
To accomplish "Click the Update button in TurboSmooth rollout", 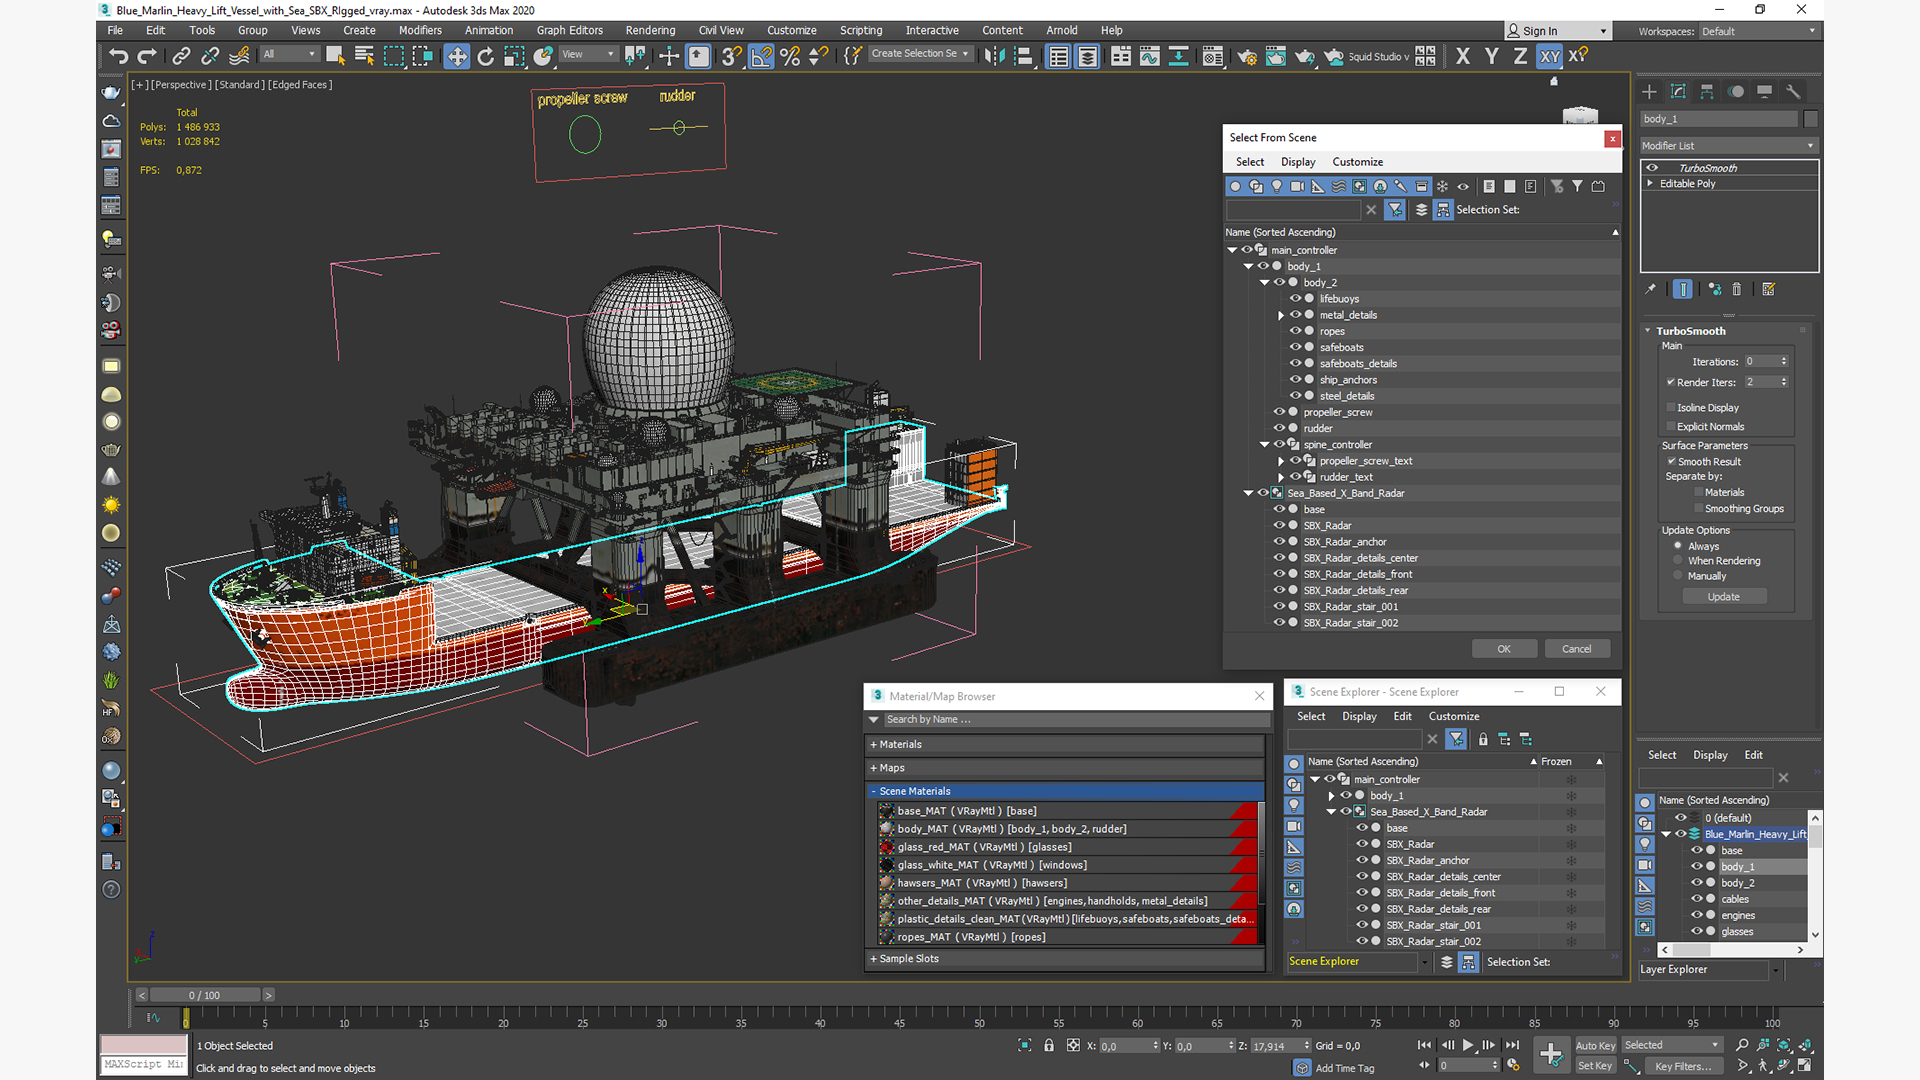I will pyautogui.click(x=1724, y=597).
